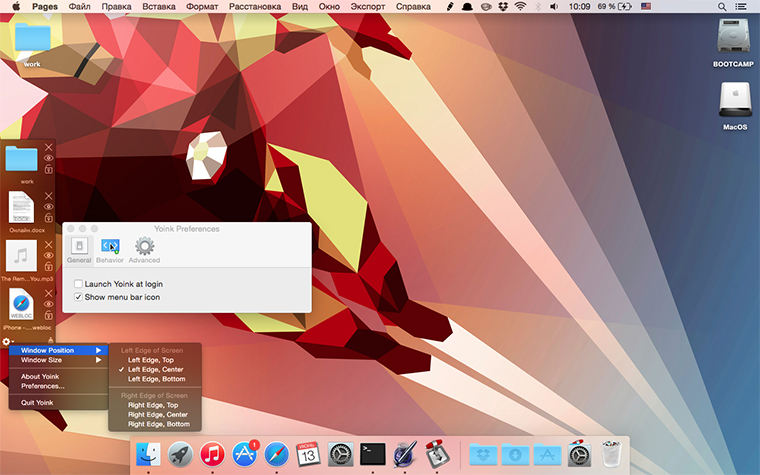The width and height of the screenshot is (760, 475).
Task: Open the Behavior preferences tab
Action: tap(110, 247)
